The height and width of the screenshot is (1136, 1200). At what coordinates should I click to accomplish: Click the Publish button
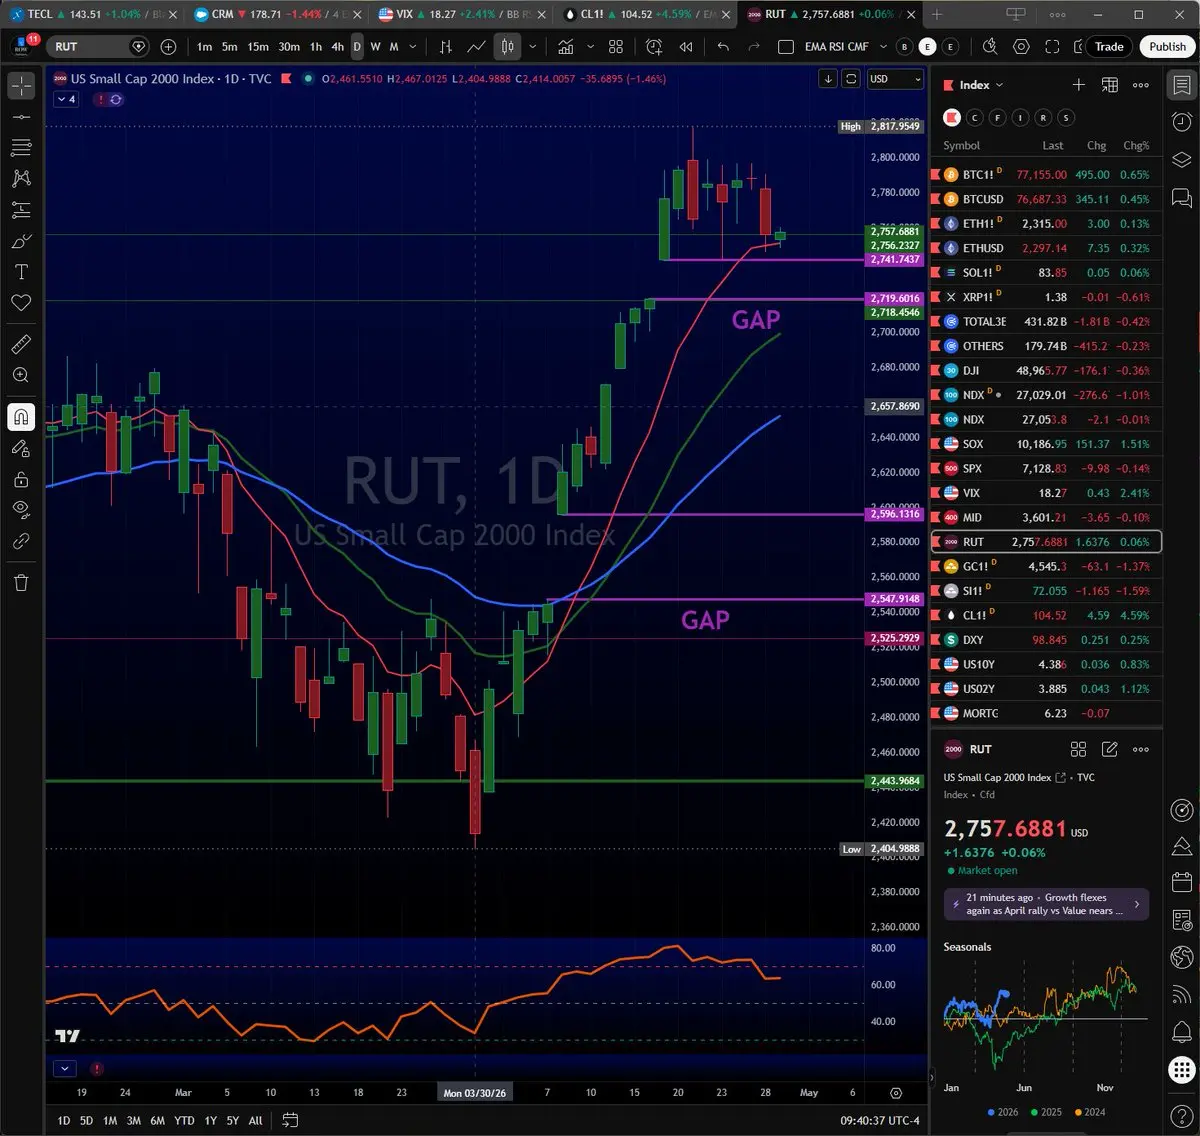click(1167, 47)
